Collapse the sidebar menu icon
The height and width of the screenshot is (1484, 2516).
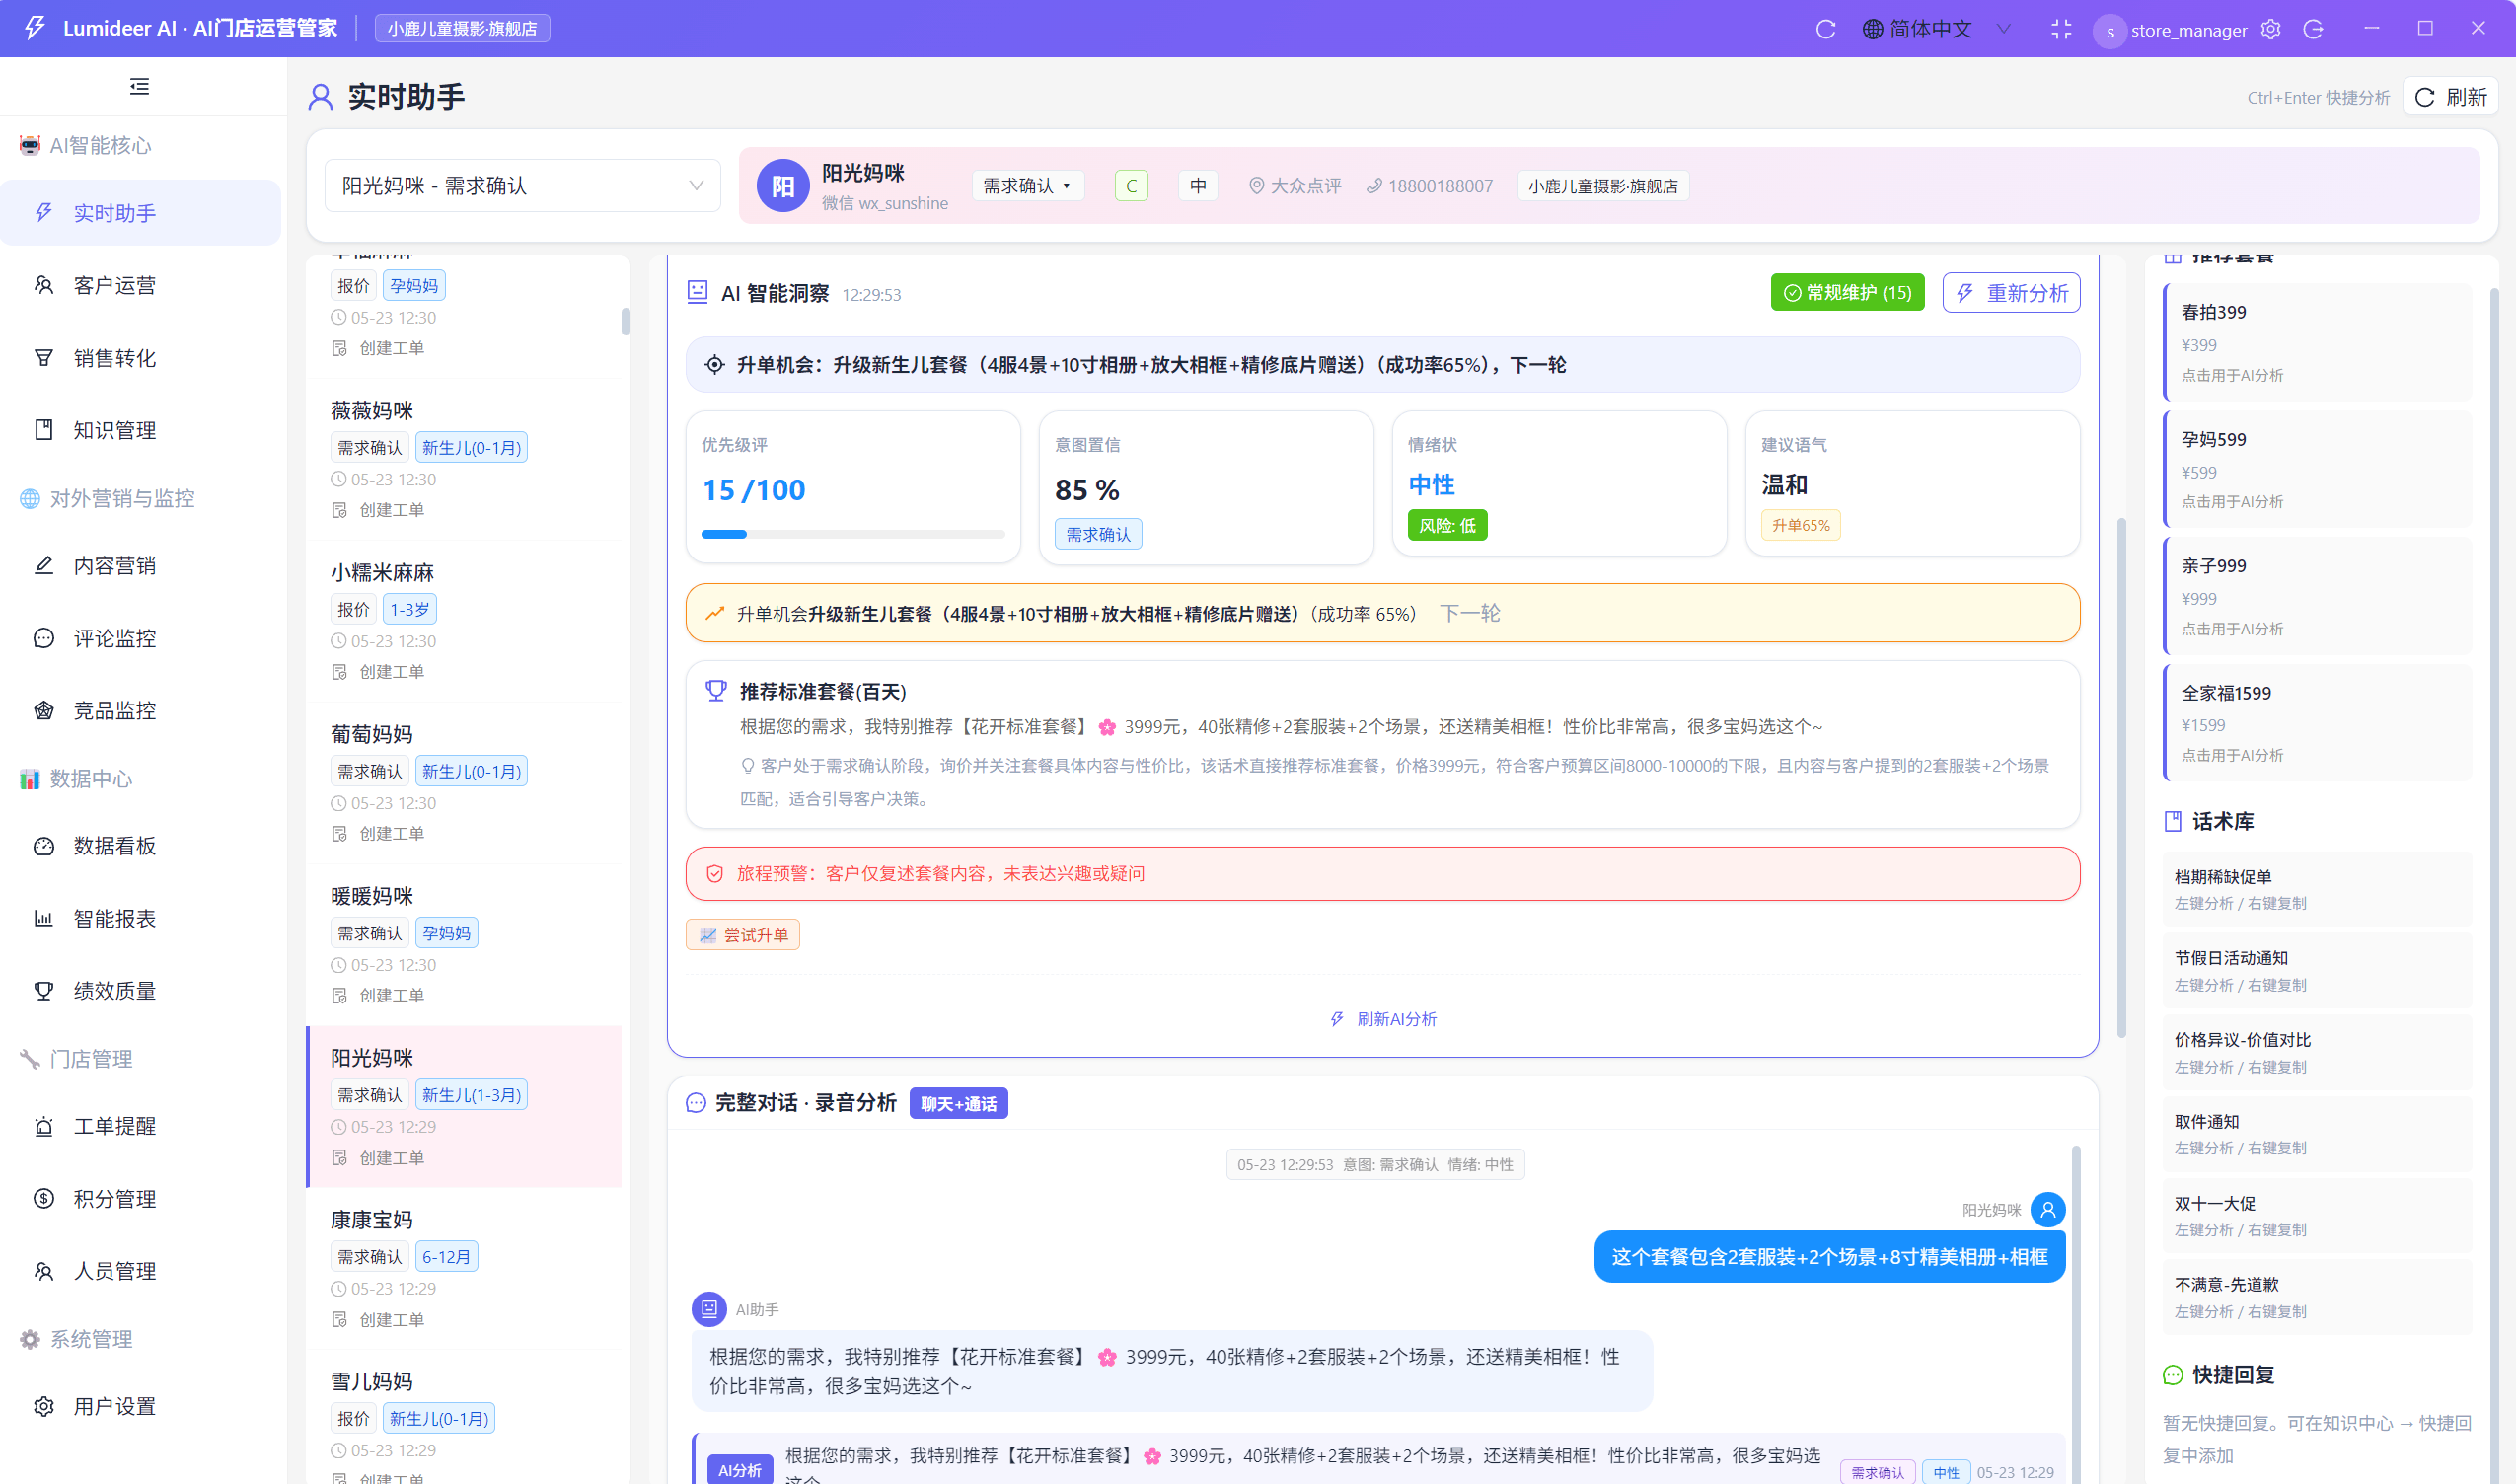(x=139, y=87)
